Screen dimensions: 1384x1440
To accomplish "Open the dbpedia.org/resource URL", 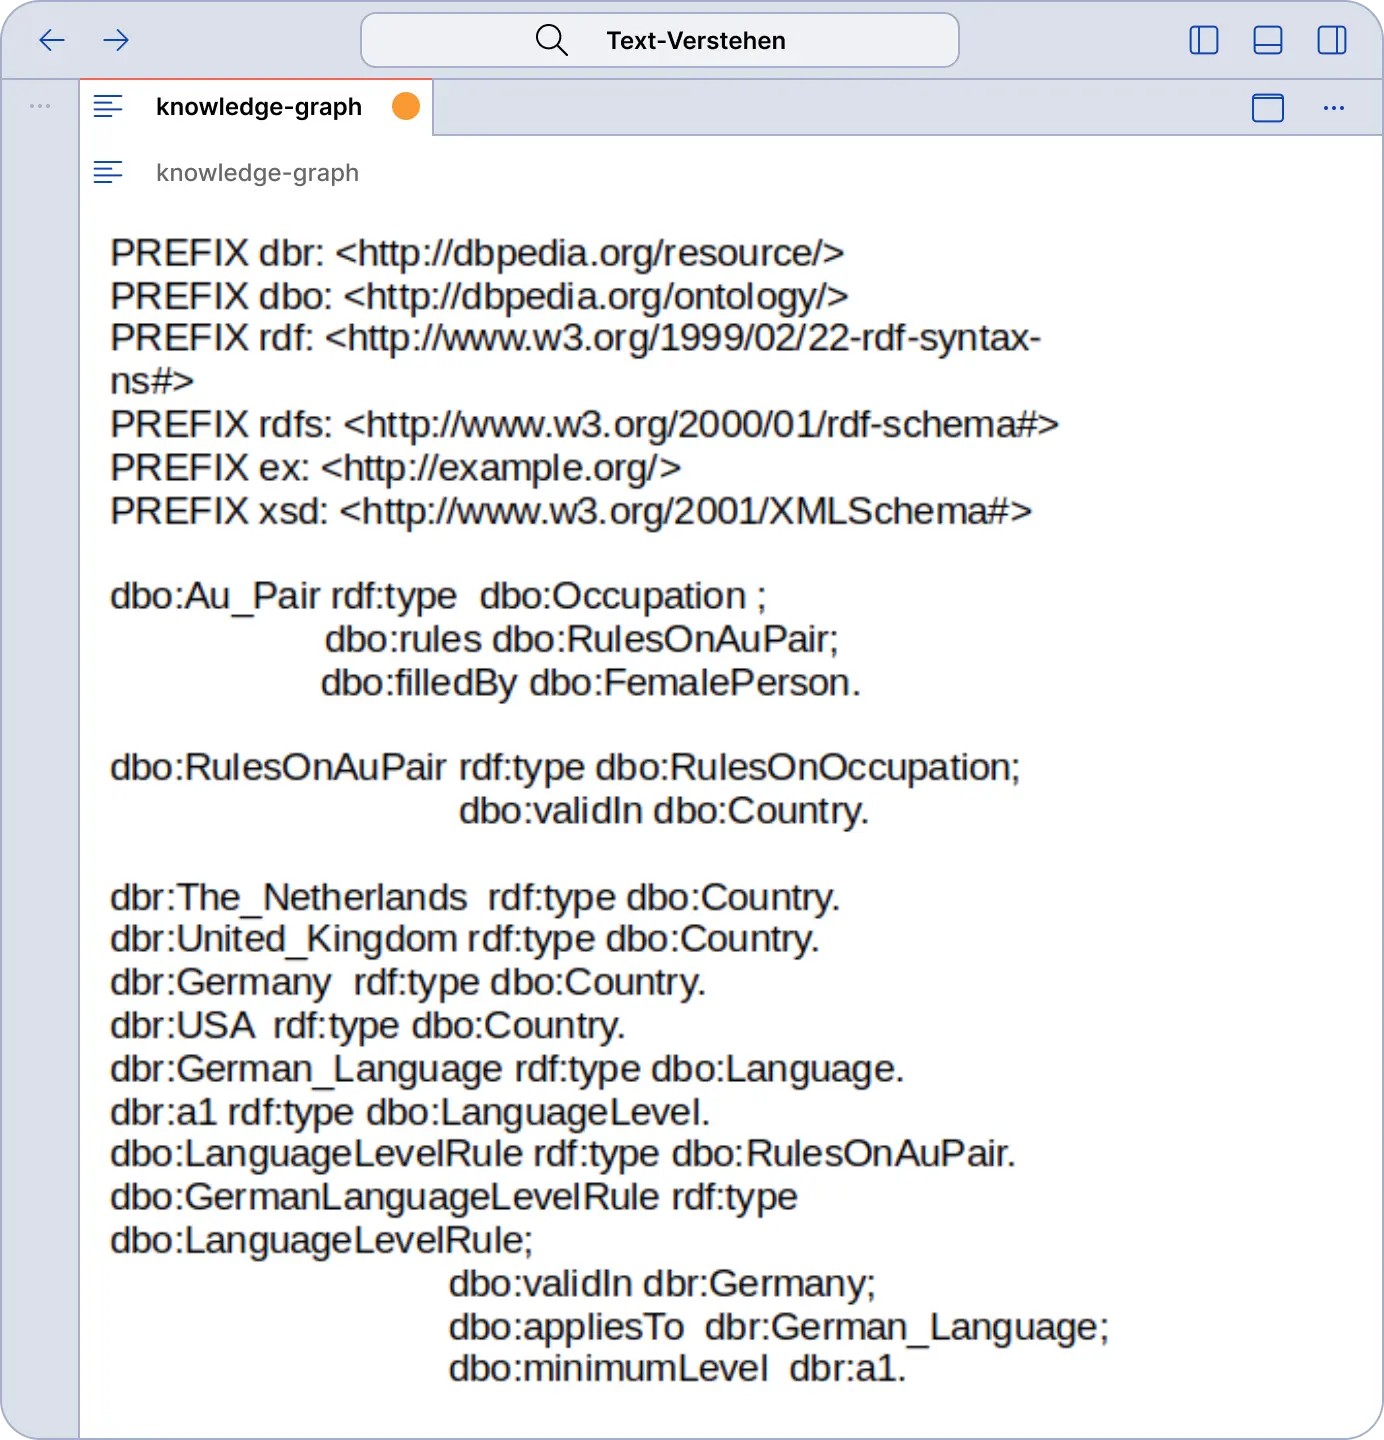I will tap(589, 254).
